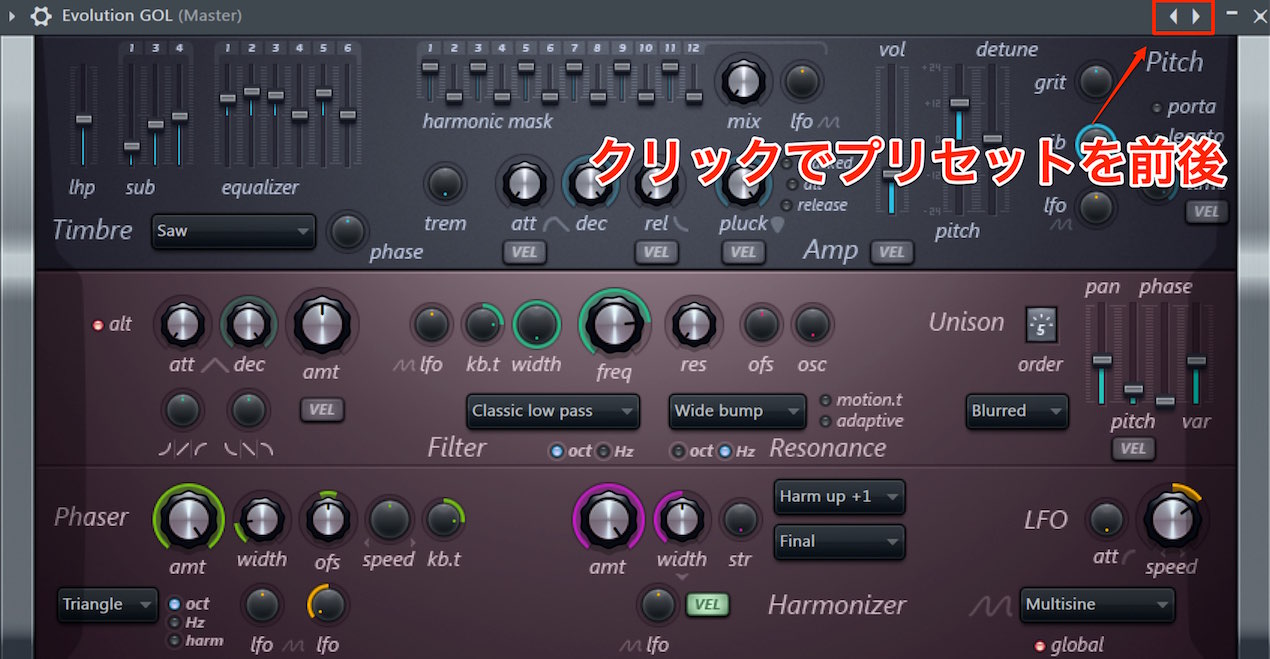
Task: Open the plugin options gear icon
Action: [x=41, y=16]
